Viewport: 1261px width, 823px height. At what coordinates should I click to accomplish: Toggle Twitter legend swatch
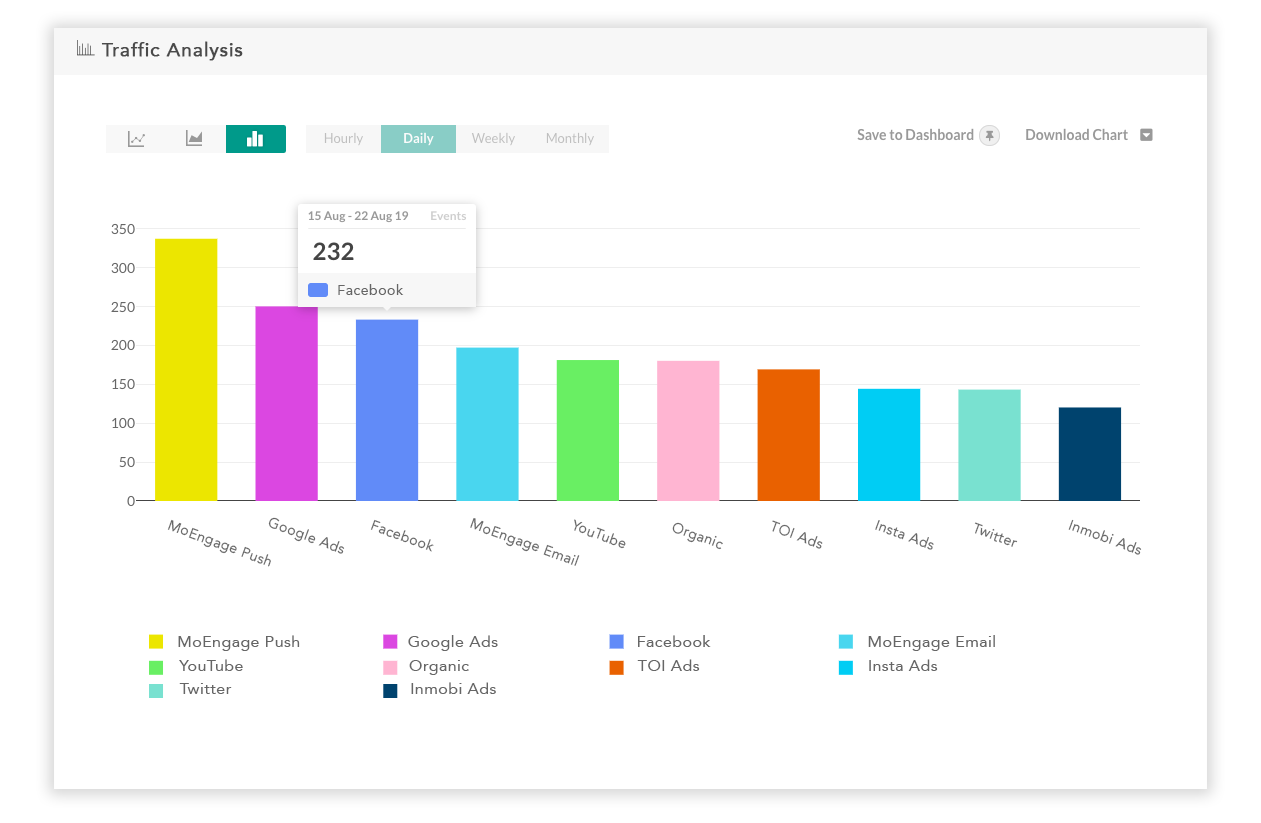click(x=156, y=691)
